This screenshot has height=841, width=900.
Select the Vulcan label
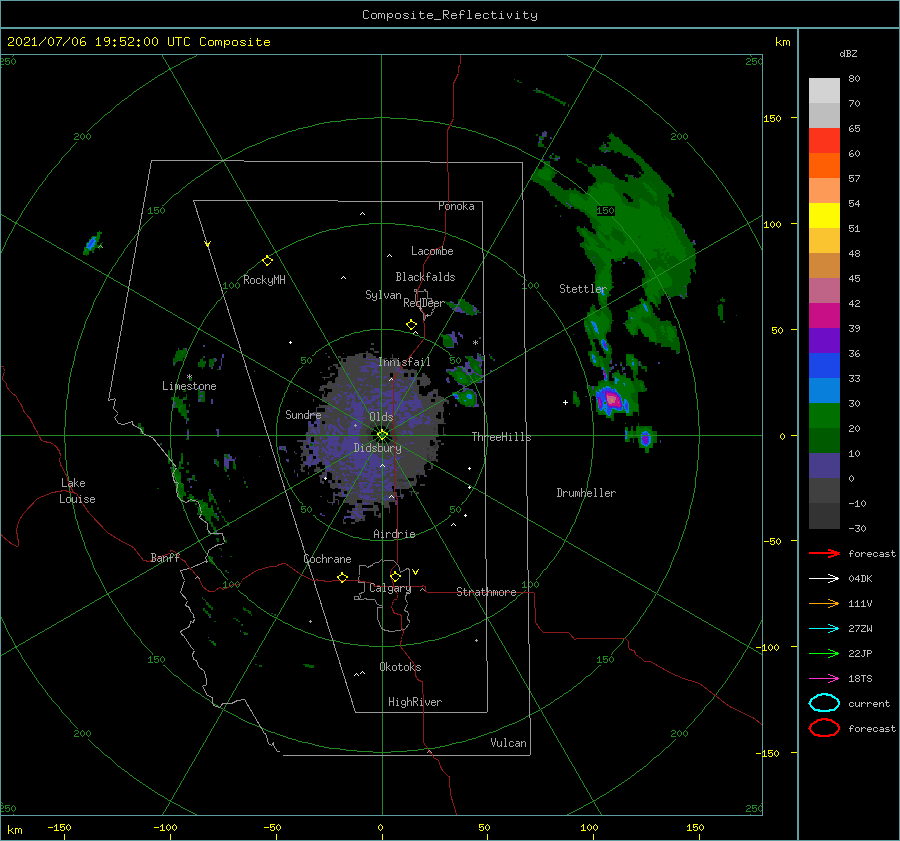point(508,743)
